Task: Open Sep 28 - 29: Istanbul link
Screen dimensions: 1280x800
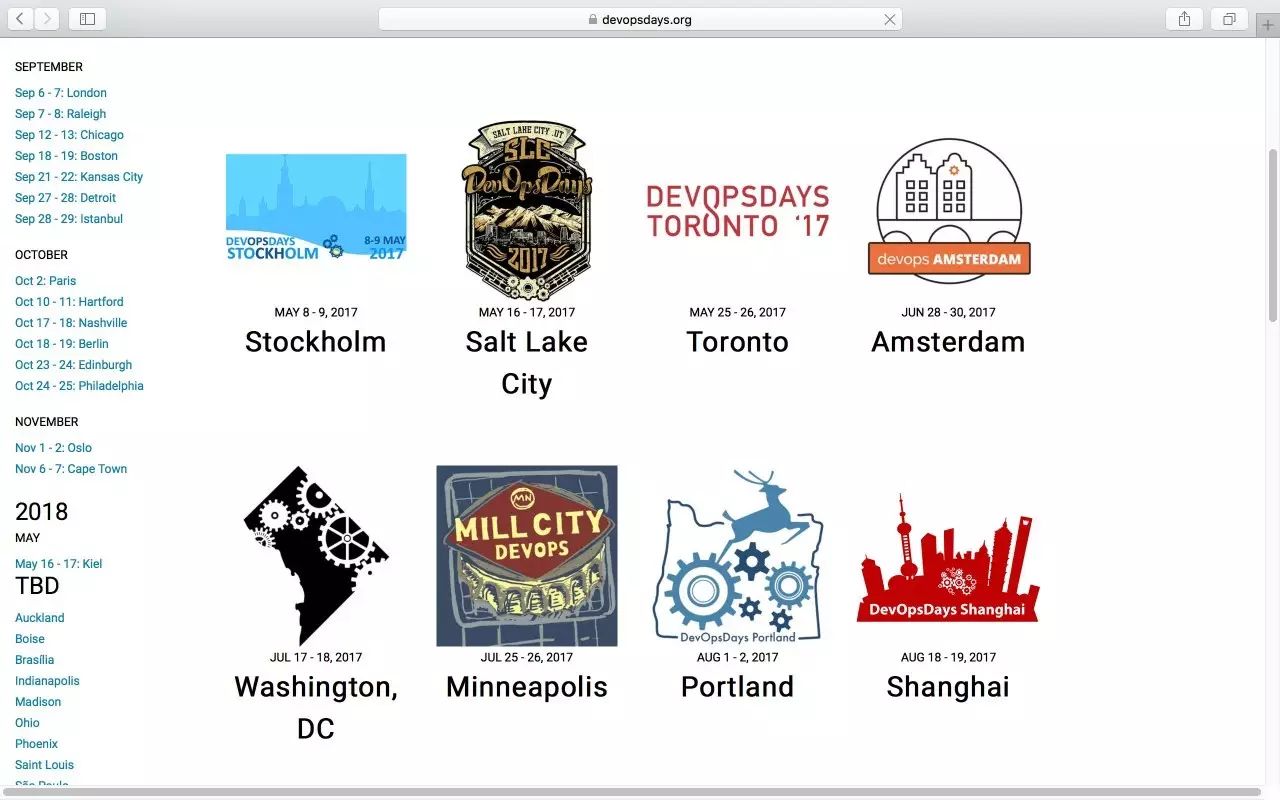Action: (x=69, y=219)
